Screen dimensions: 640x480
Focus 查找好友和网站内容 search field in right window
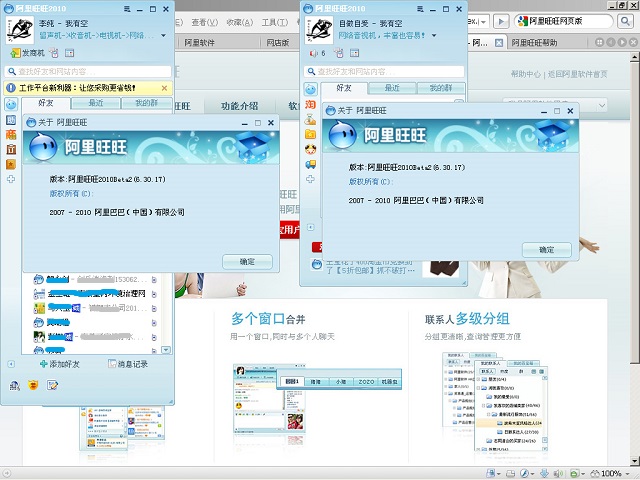(384, 71)
